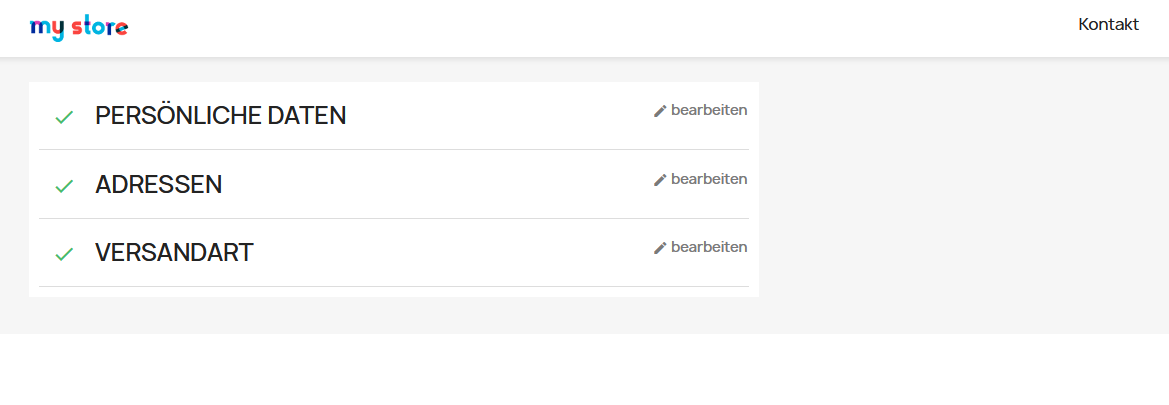Click the pencil icon in the Adressen row
Viewport: 1169px width, 405px height.
click(660, 180)
